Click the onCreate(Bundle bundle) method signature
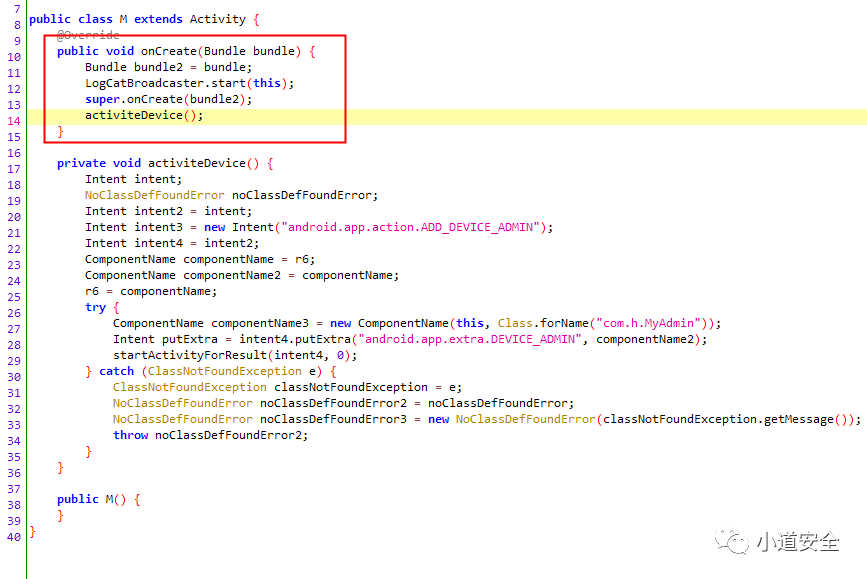 pyautogui.click(x=221, y=51)
